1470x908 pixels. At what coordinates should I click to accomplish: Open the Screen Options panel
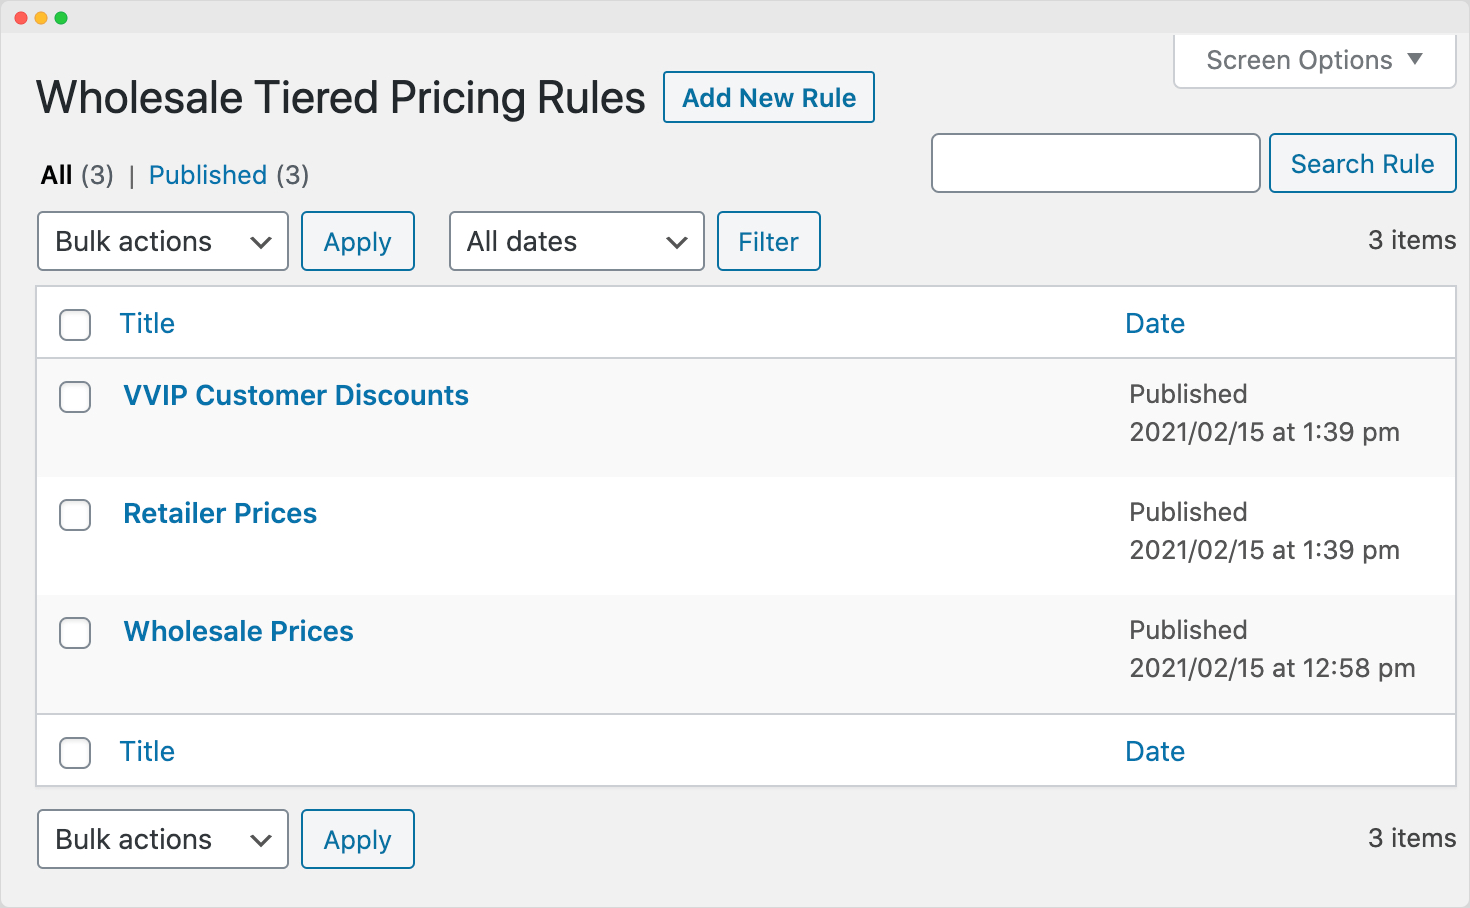point(1313,60)
